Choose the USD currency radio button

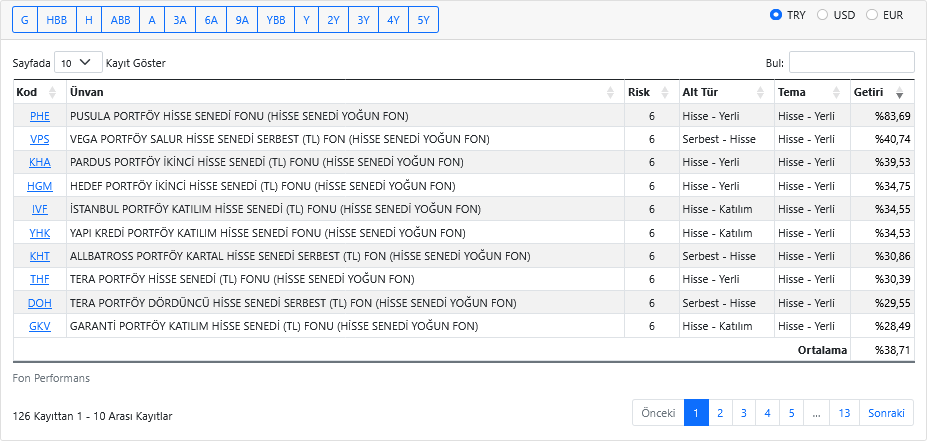click(x=822, y=15)
